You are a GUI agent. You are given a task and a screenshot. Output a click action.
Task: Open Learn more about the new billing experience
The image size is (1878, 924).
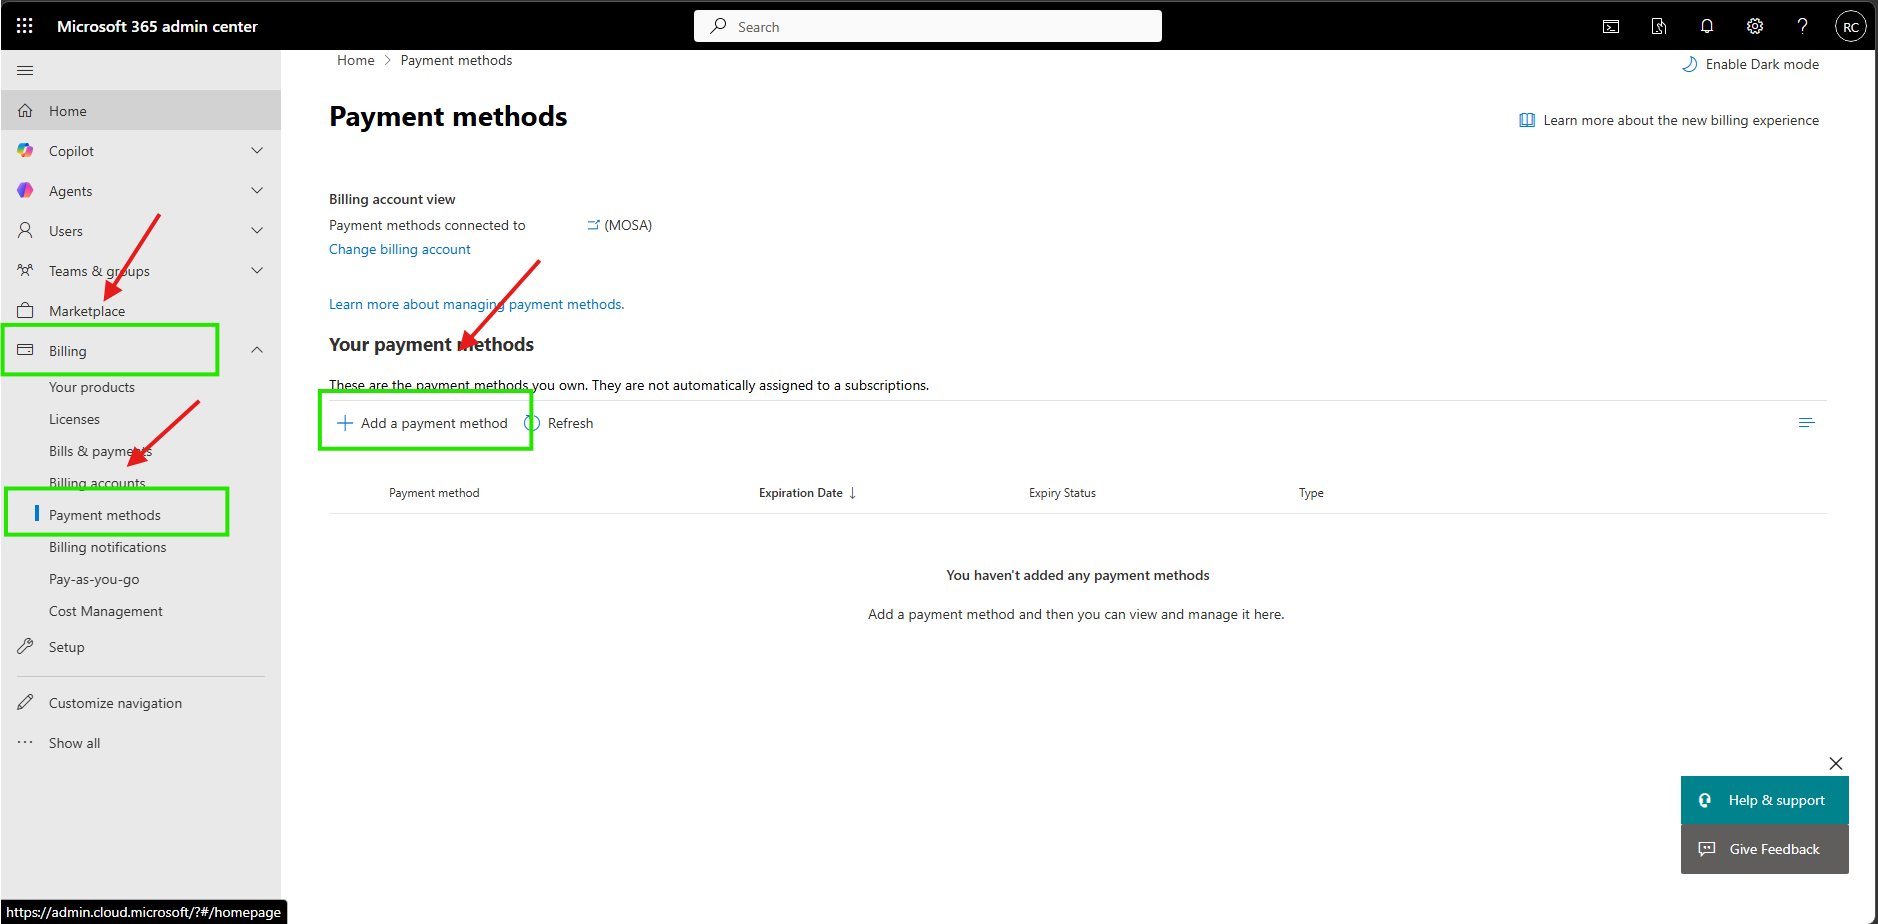tap(1681, 120)
